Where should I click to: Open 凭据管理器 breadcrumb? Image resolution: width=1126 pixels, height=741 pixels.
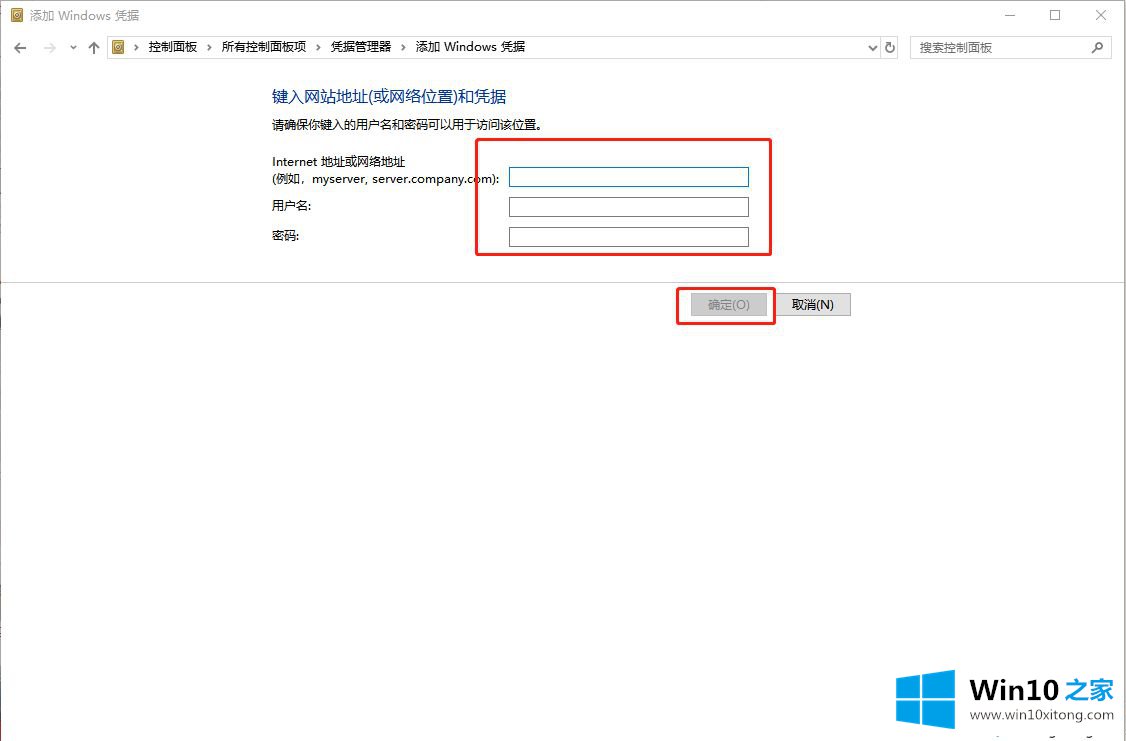pos(360,47)
